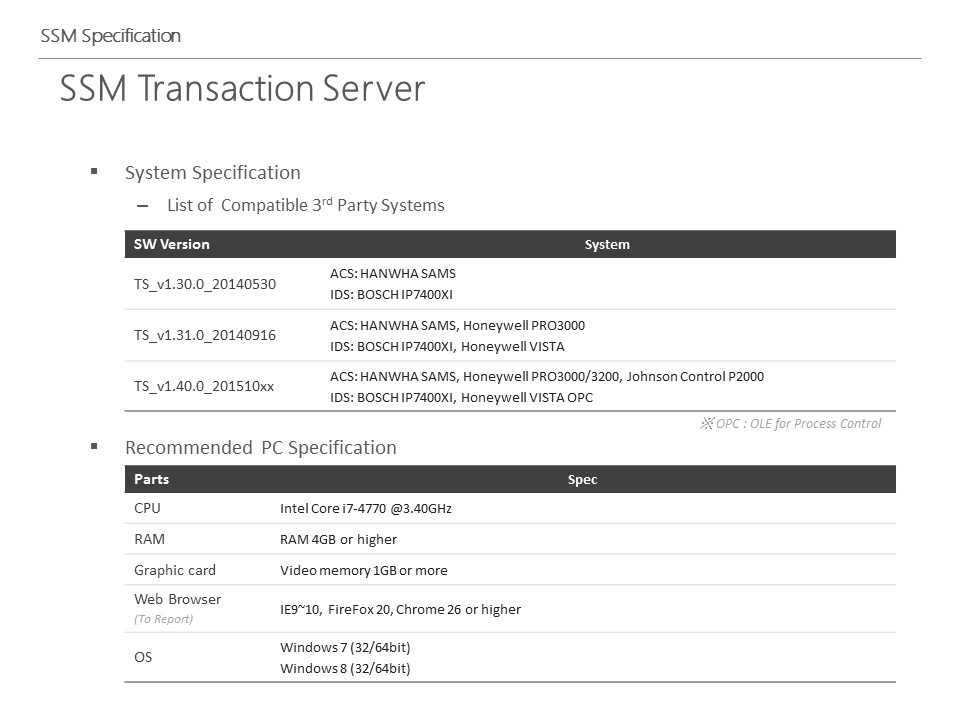Click 'Windows 7 (32/64bit)' spec line

pyautogui.click(x=345, y=647)
